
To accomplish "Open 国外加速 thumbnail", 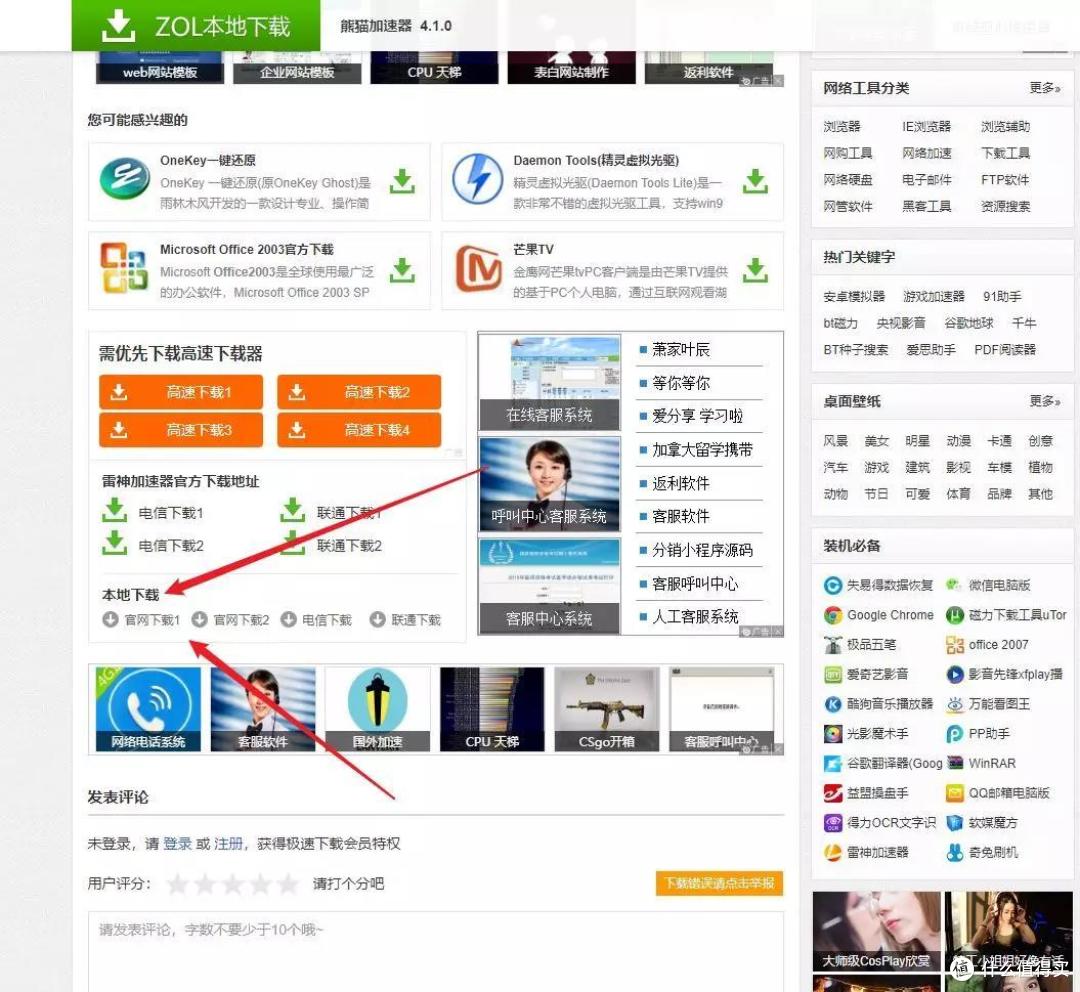I will (x=377, y=709).
